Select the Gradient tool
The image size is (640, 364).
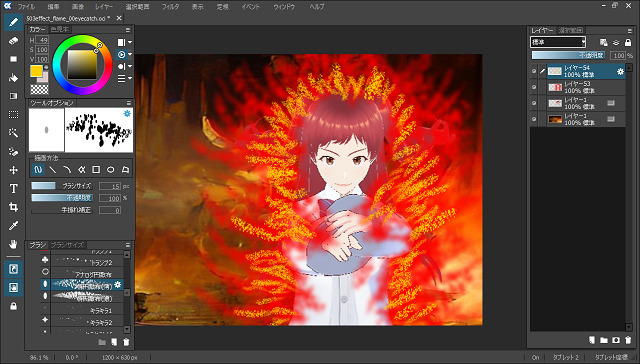(x=13, y=96)
